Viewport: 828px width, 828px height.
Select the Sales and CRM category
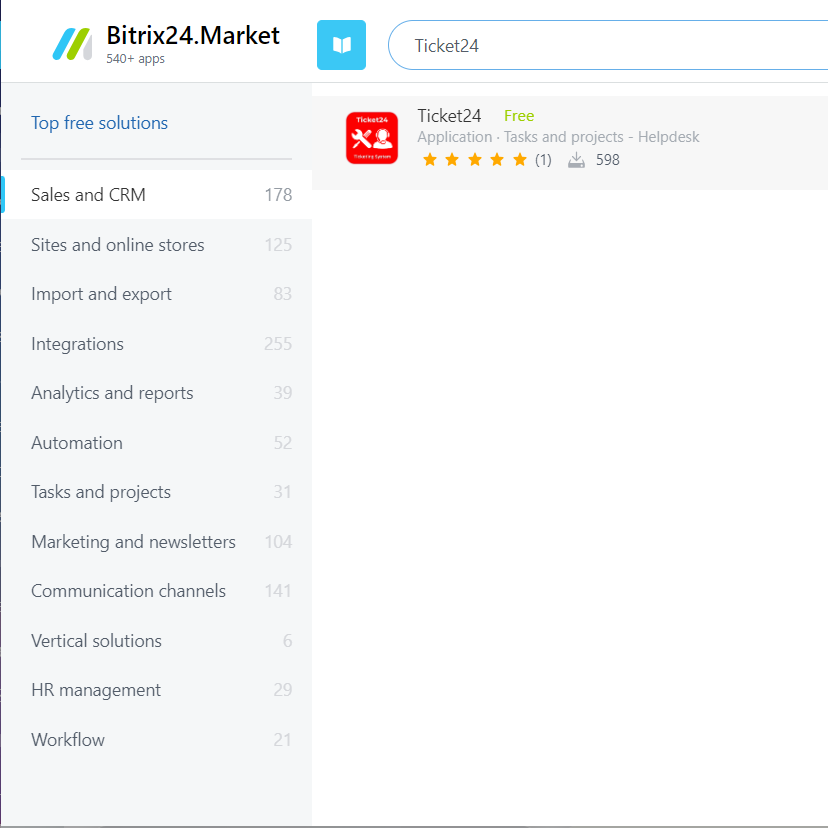tap(88, 195)
